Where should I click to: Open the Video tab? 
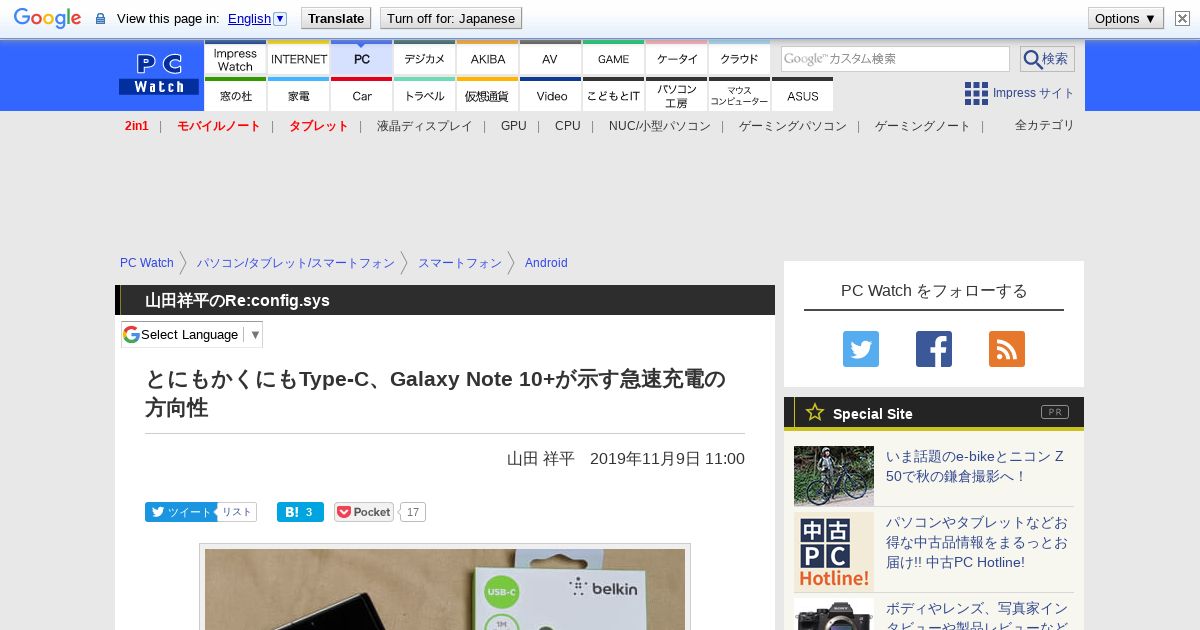[551, 95]
